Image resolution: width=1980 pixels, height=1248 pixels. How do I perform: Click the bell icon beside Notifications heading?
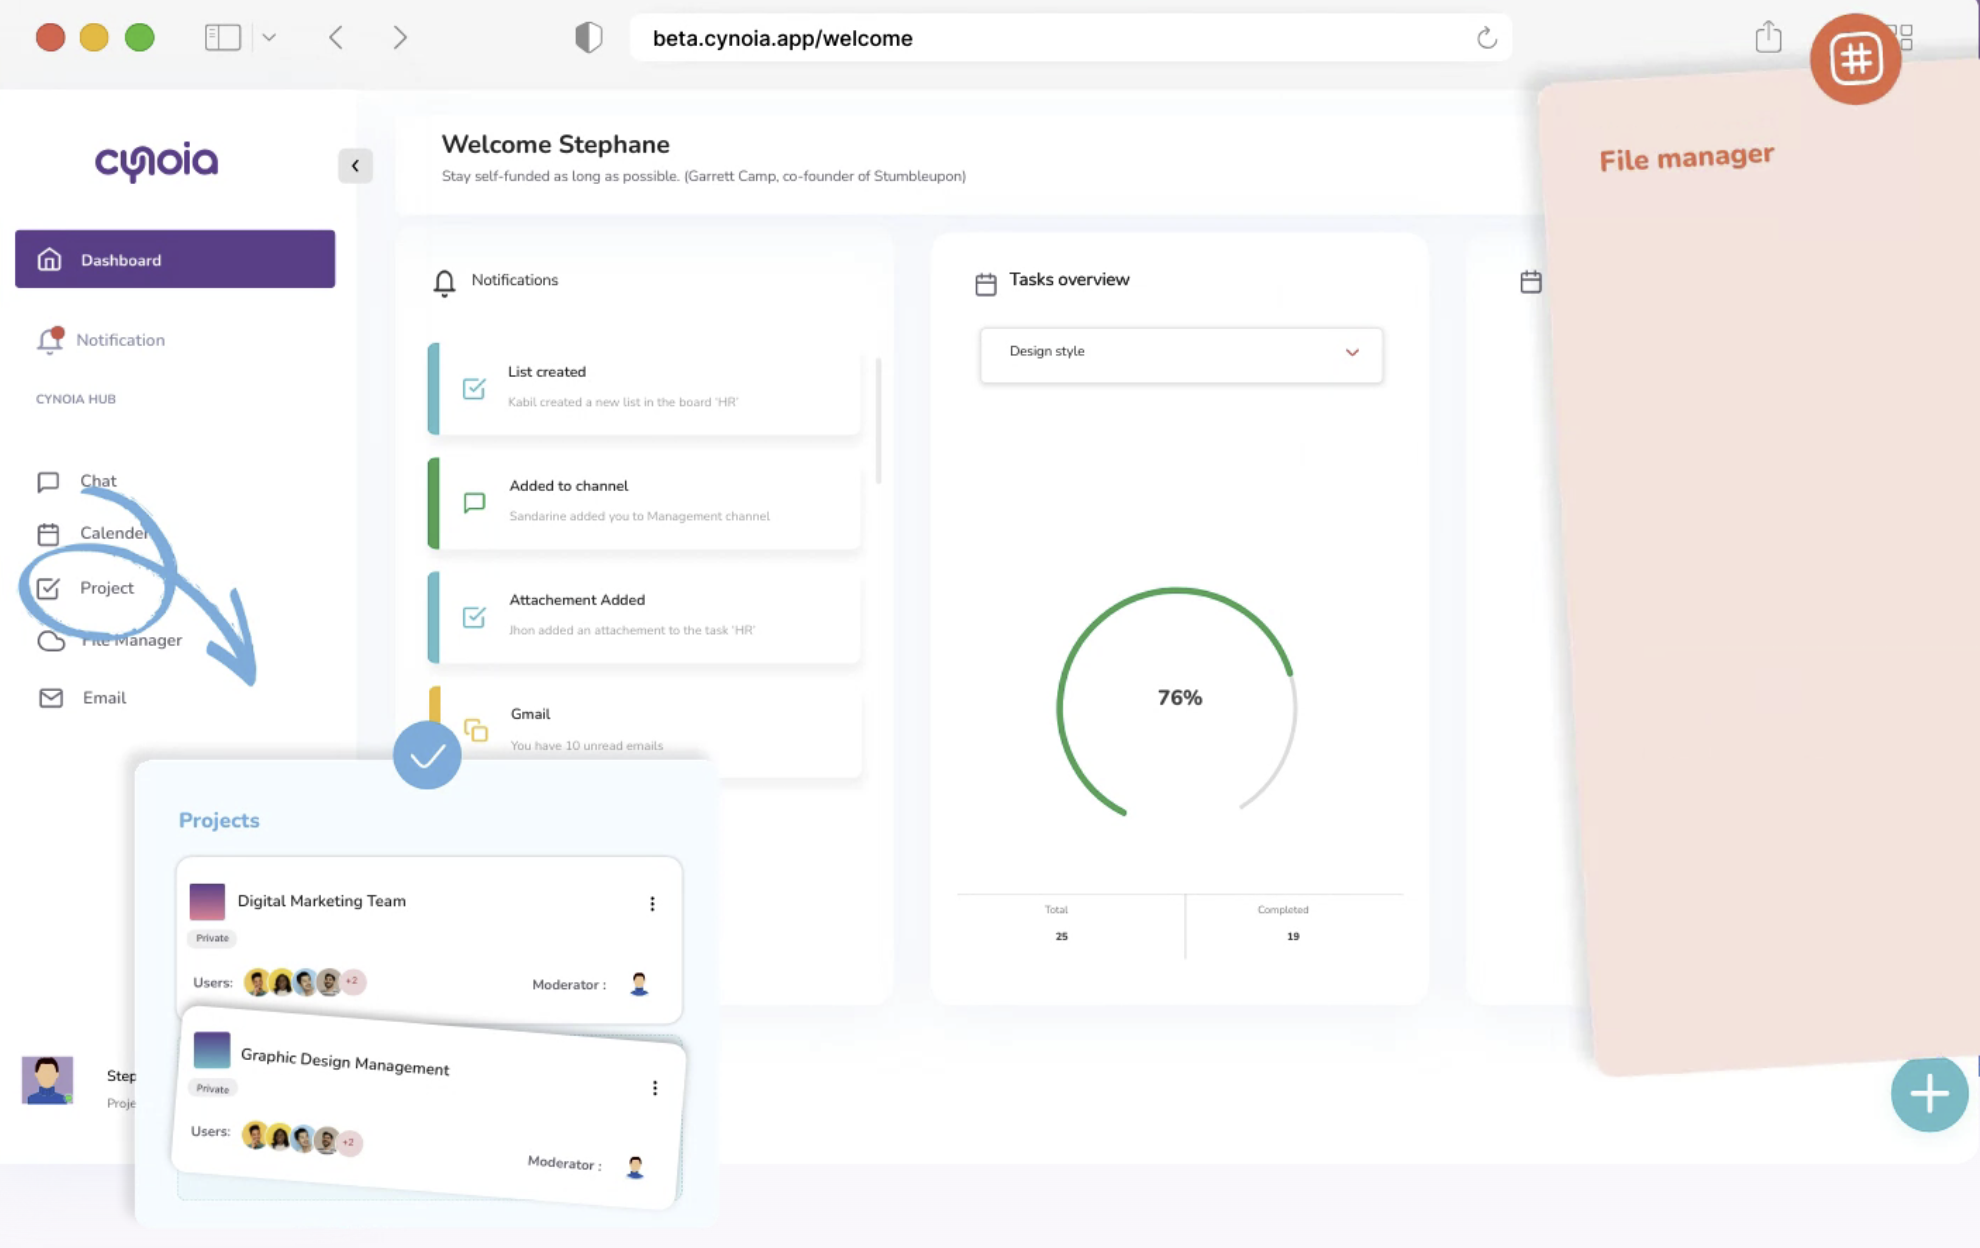click(x=444, y=282)
